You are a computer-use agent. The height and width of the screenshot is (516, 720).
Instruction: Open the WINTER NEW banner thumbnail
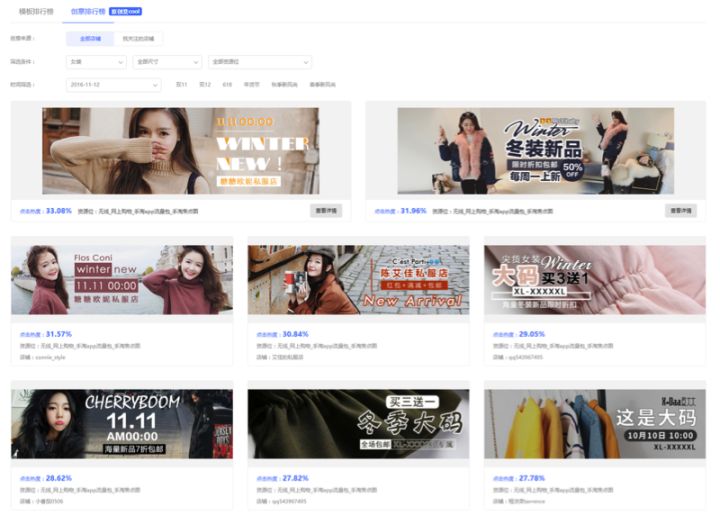181,151
